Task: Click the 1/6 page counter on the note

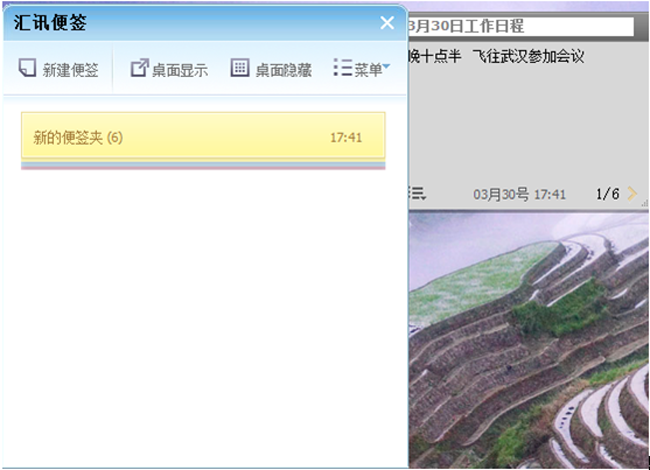Action: [x=607, y=194]
